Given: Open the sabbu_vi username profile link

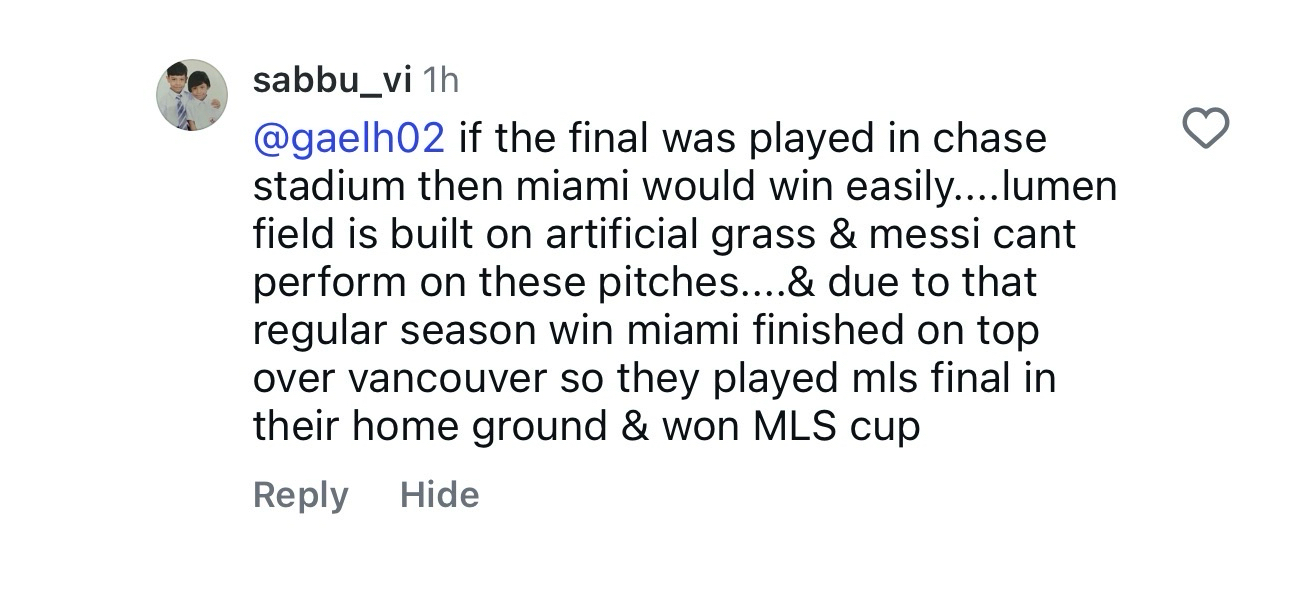Looking at the screenshot, I should (x=332, y=80).
